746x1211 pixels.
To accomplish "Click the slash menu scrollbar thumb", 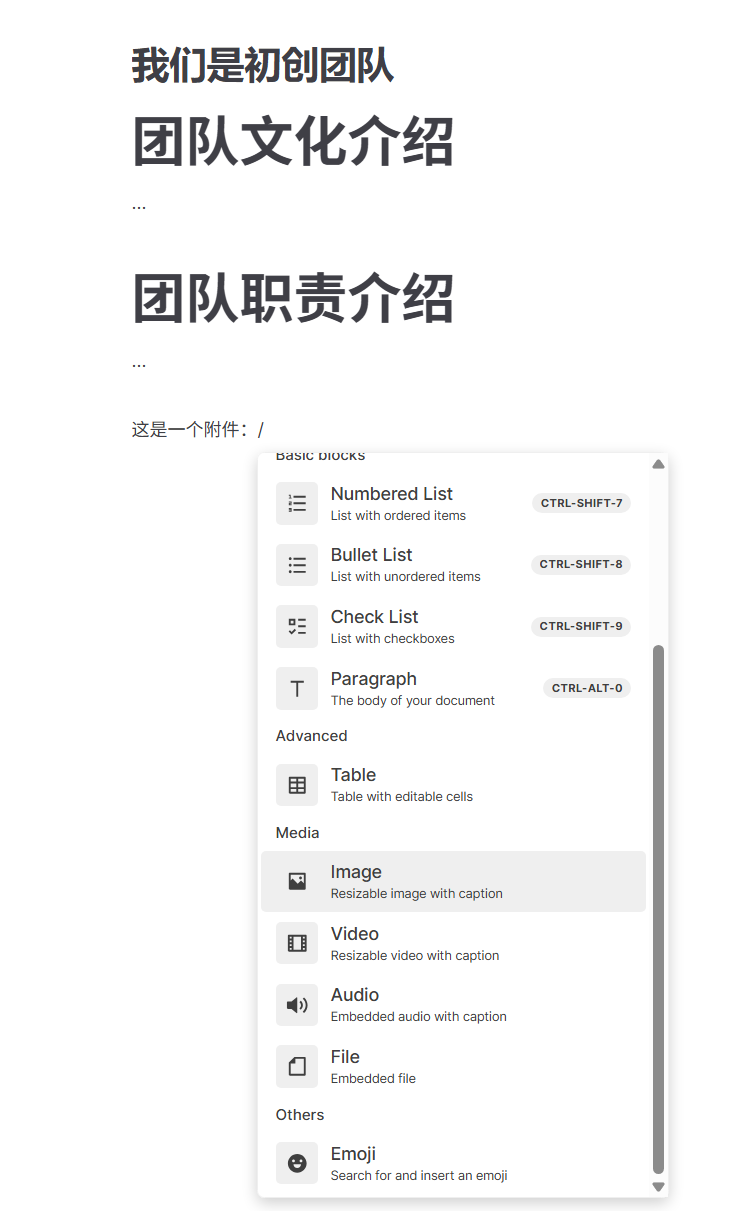I will pyautogui.click(x=658, y=909).
